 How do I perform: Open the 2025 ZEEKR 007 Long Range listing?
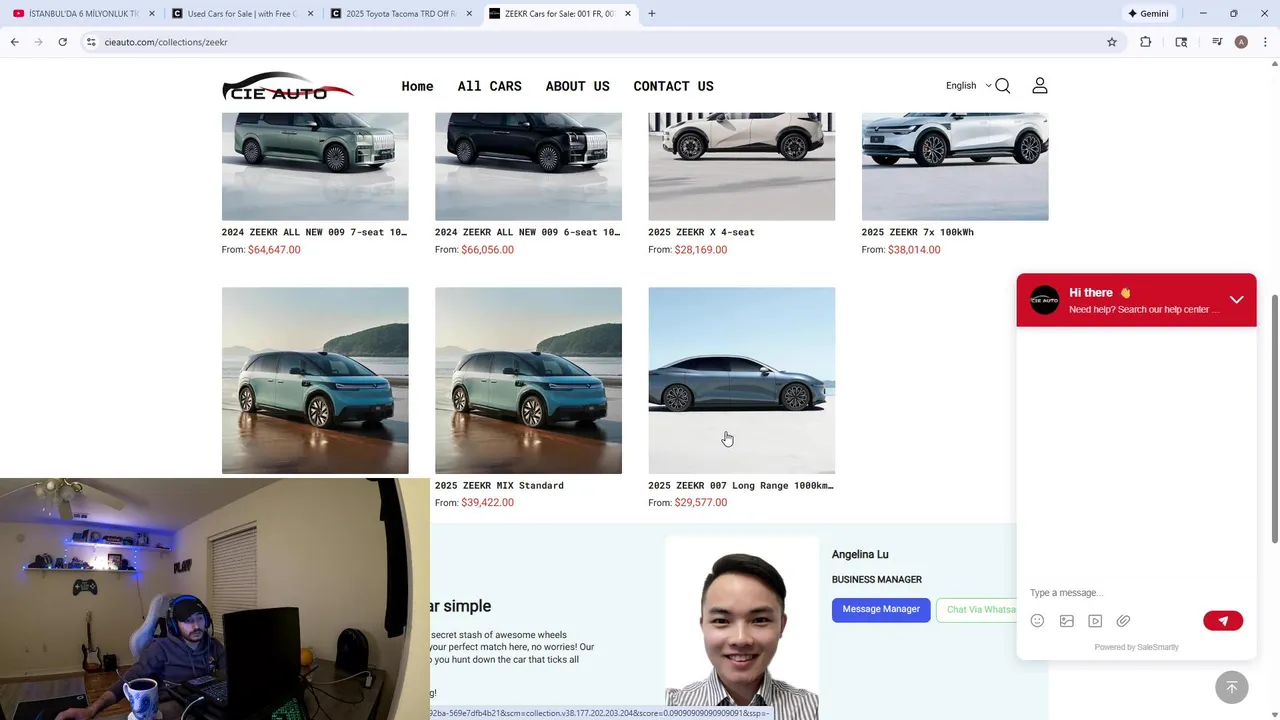(741, 485)
